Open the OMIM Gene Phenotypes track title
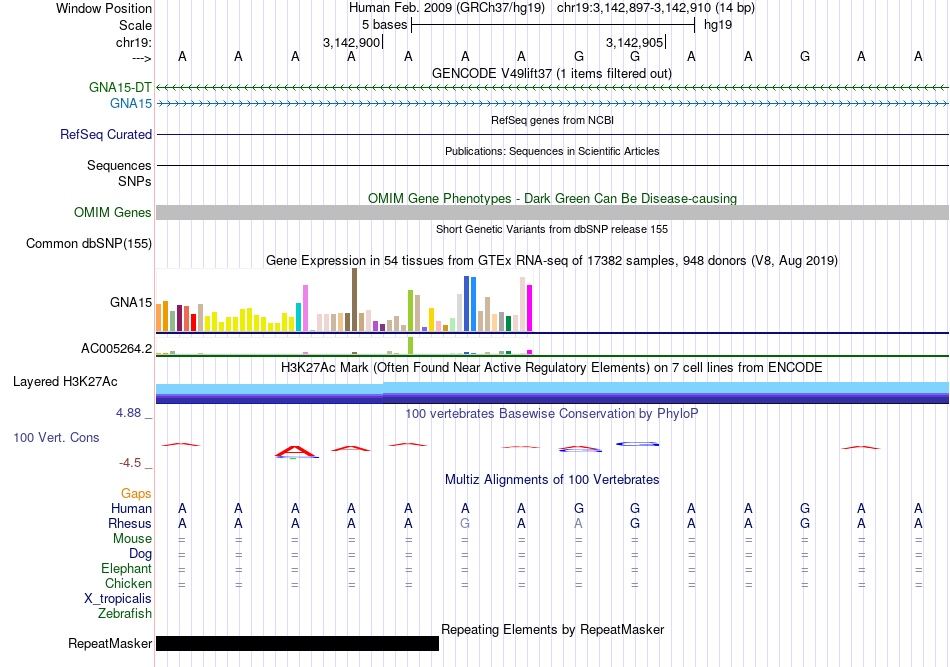Screen dimensions: 950x667 pos(552,198)
